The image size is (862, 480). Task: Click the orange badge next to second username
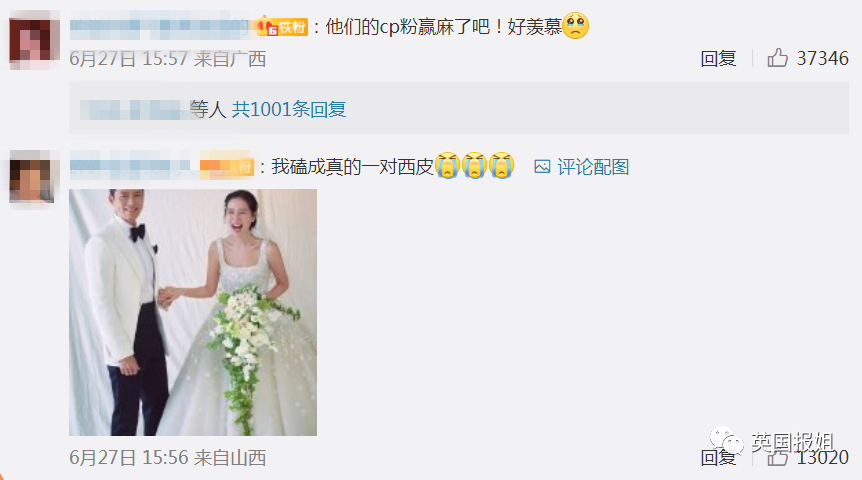(x=226, y=167)
